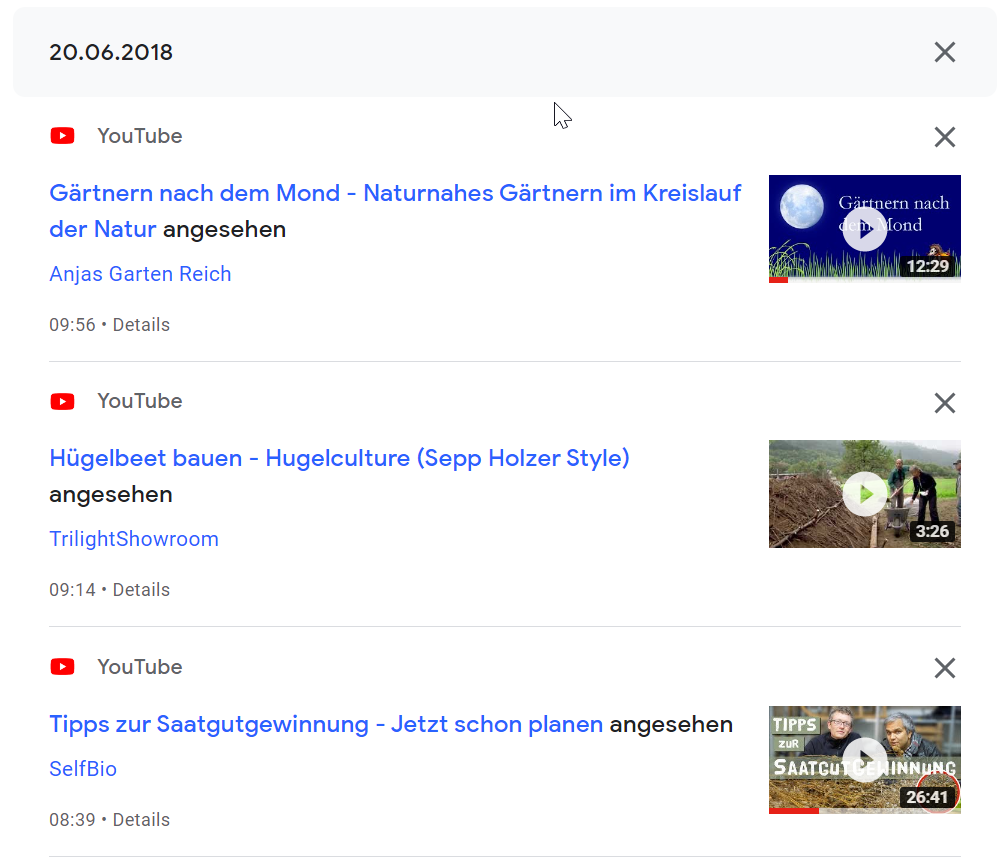Play the 12:29 moon gardening thumbnail
Screen dimensions: 1006x863
coord(864,229)
